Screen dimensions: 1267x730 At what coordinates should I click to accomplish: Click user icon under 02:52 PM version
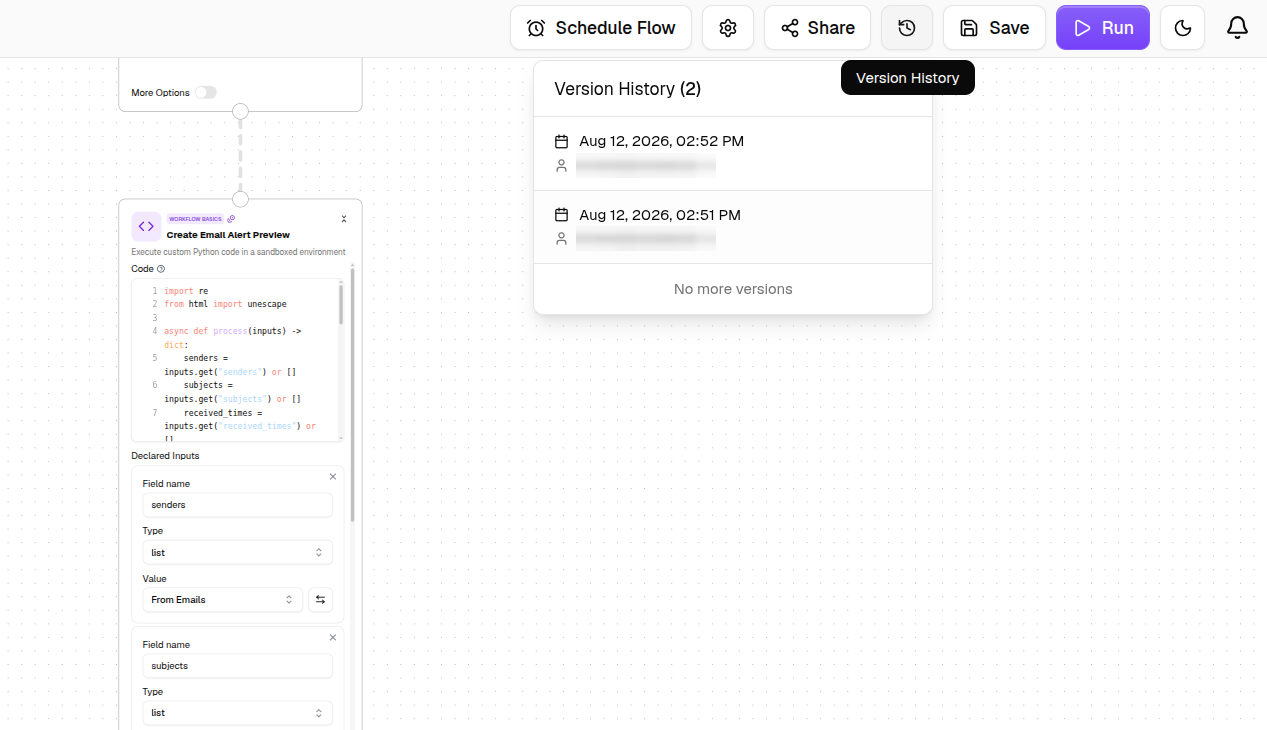(561, 166)
